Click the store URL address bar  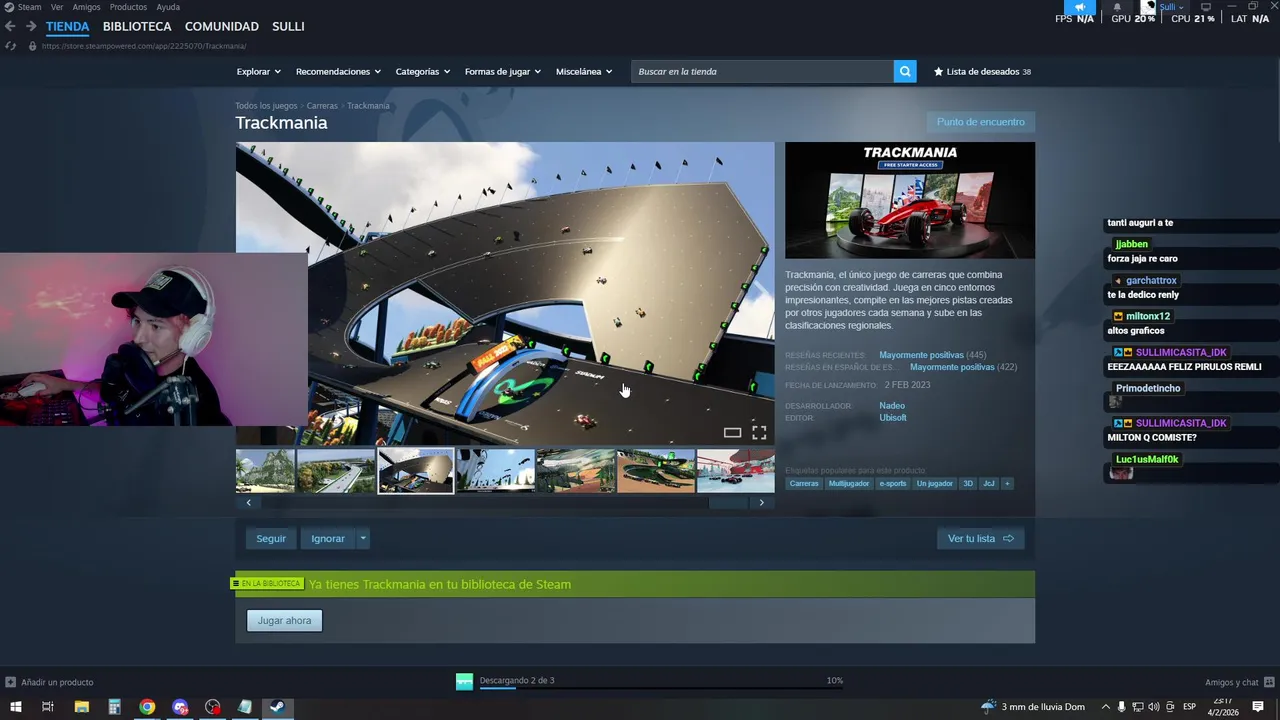pyautogui.click(x=143, y=46)
